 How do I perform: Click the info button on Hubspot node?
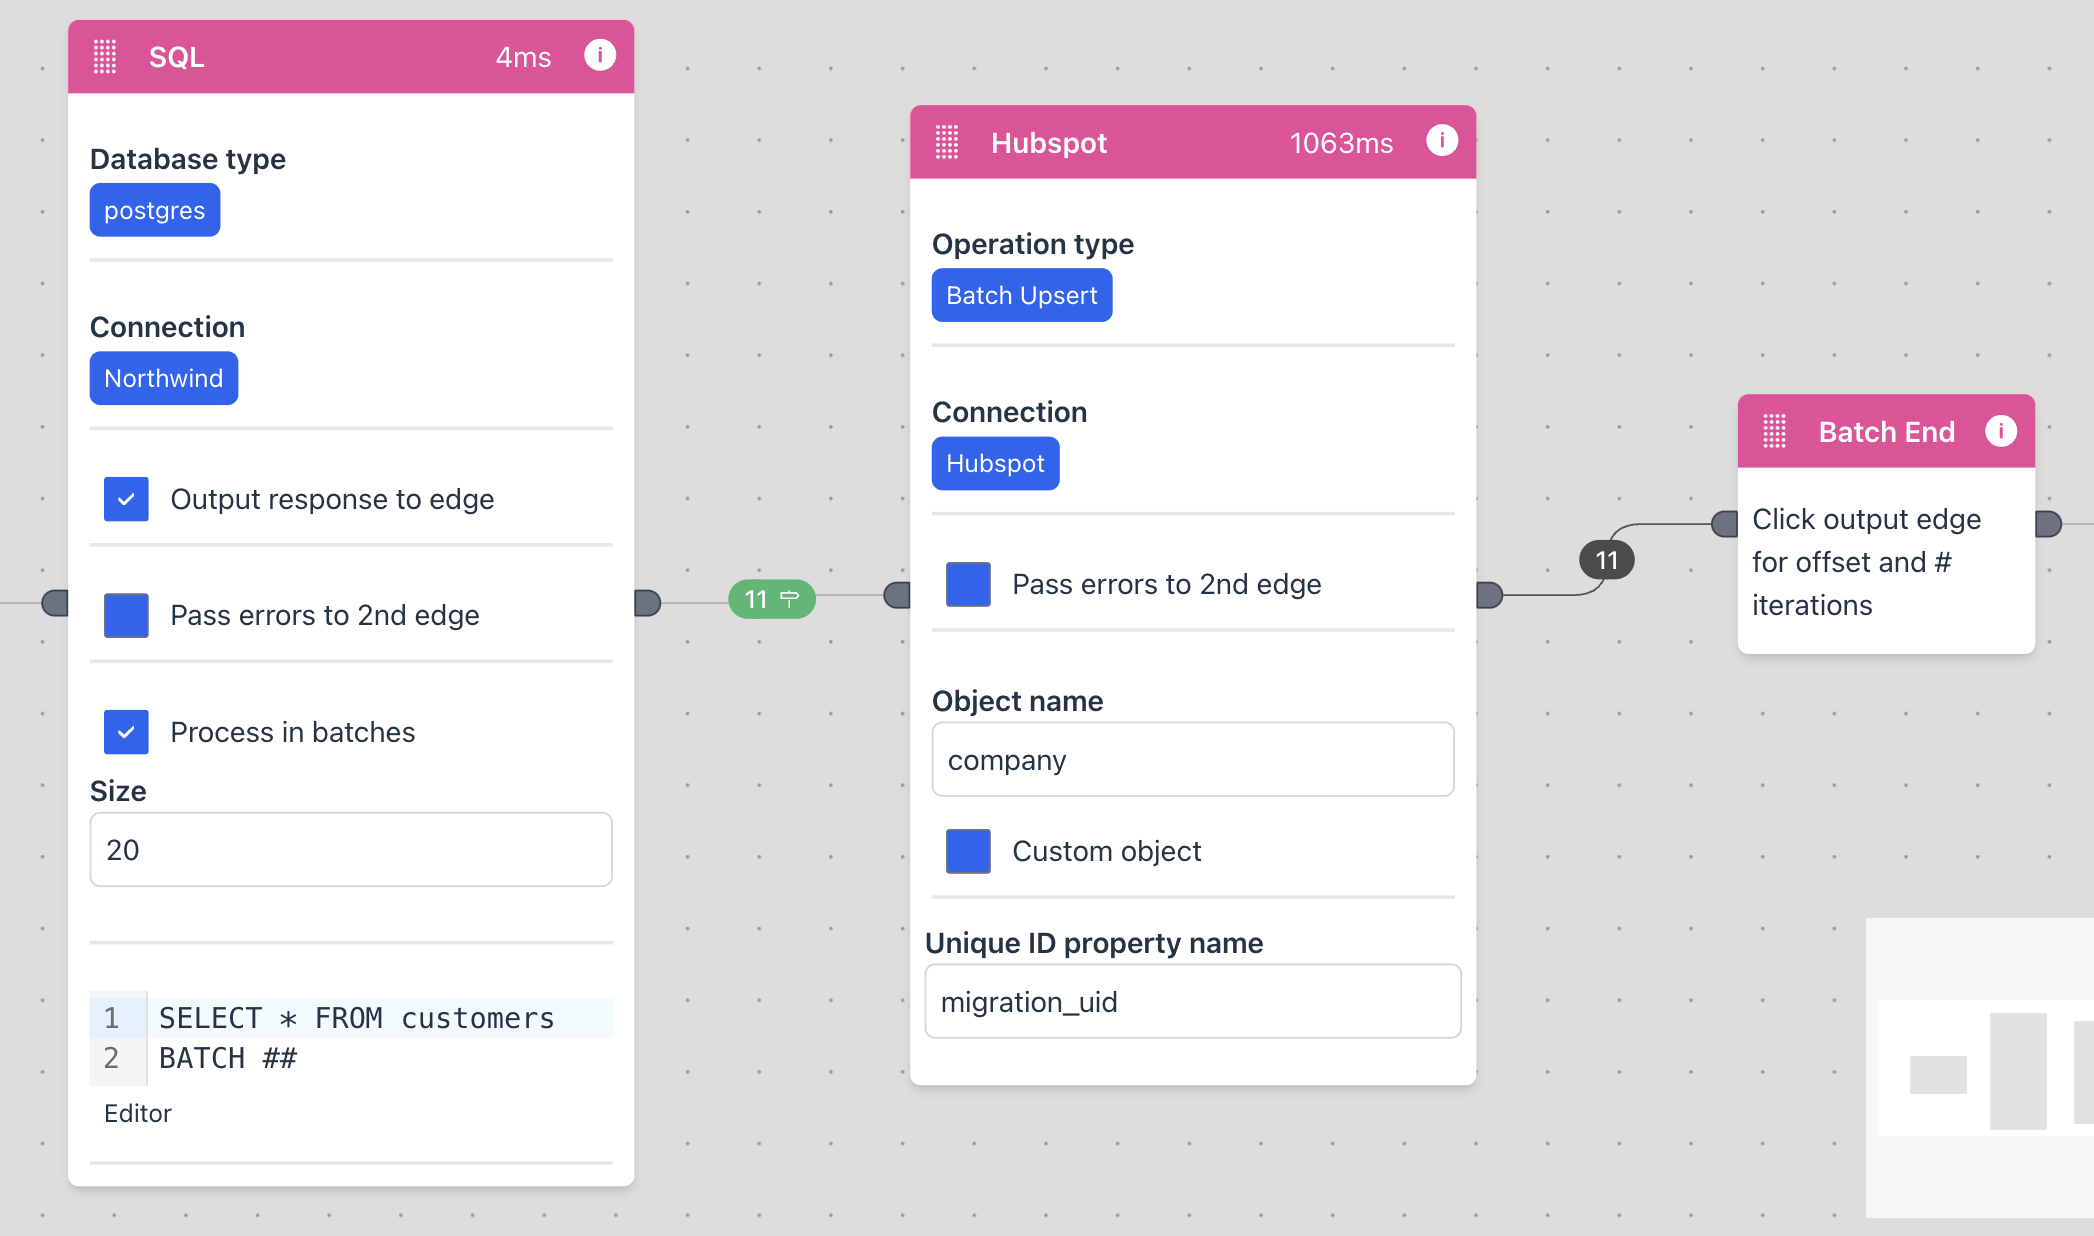1444,141
